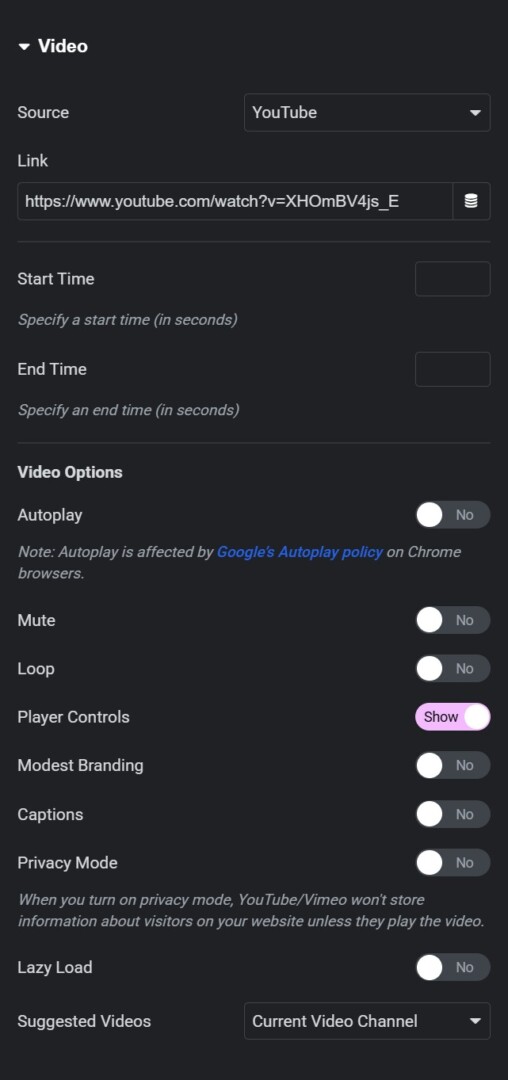Enable the Captions switch
The image size is (508, 1080).
click(452, 814)
